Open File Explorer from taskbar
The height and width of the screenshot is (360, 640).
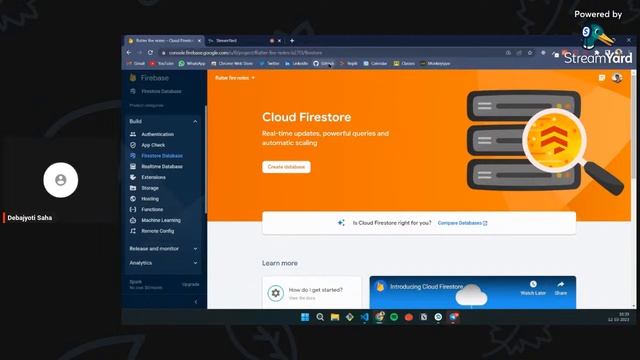(x=335, y=317)
